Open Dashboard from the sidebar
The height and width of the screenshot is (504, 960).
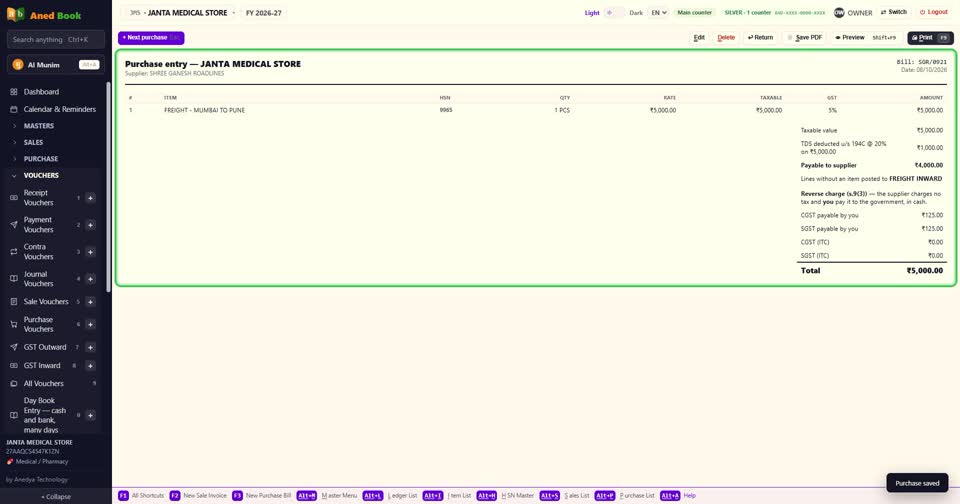click(41, 92)
